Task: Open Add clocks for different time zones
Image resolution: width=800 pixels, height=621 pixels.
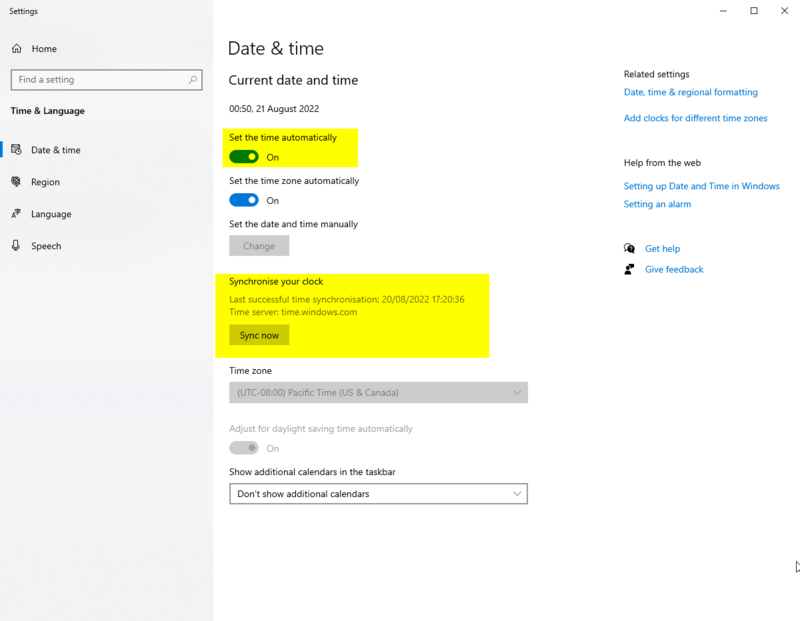Action: 695,117
